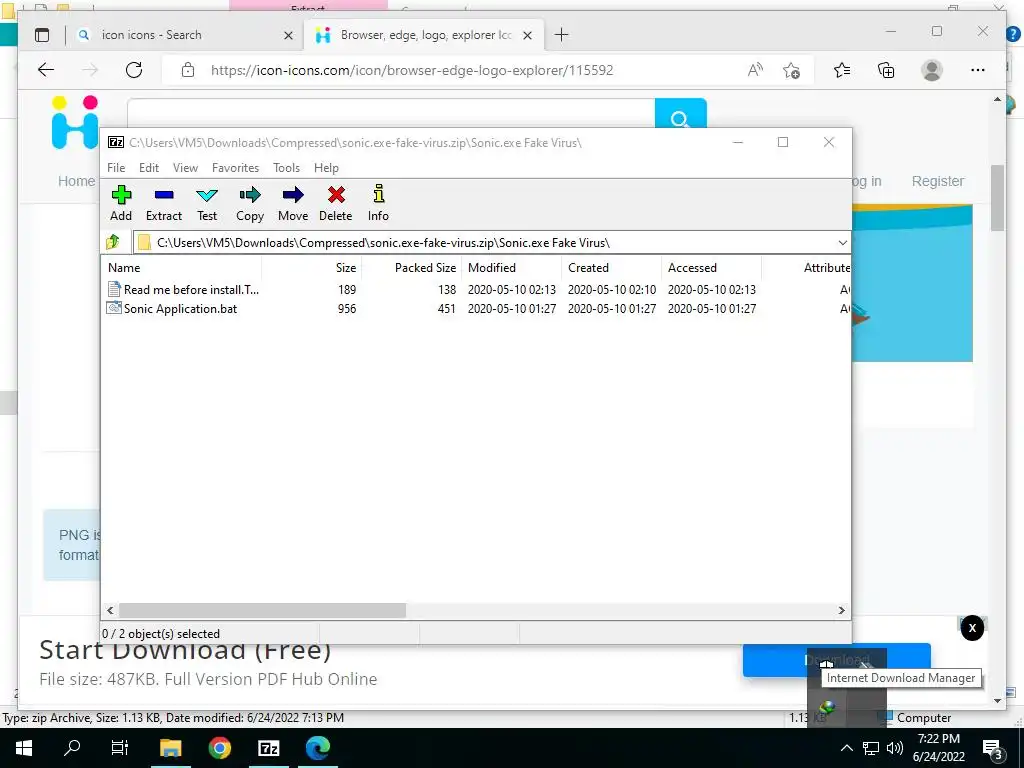The image size is (1024, 768).
Task: Open Chrome from the taskbar
Action: click(x=219, y=748)
